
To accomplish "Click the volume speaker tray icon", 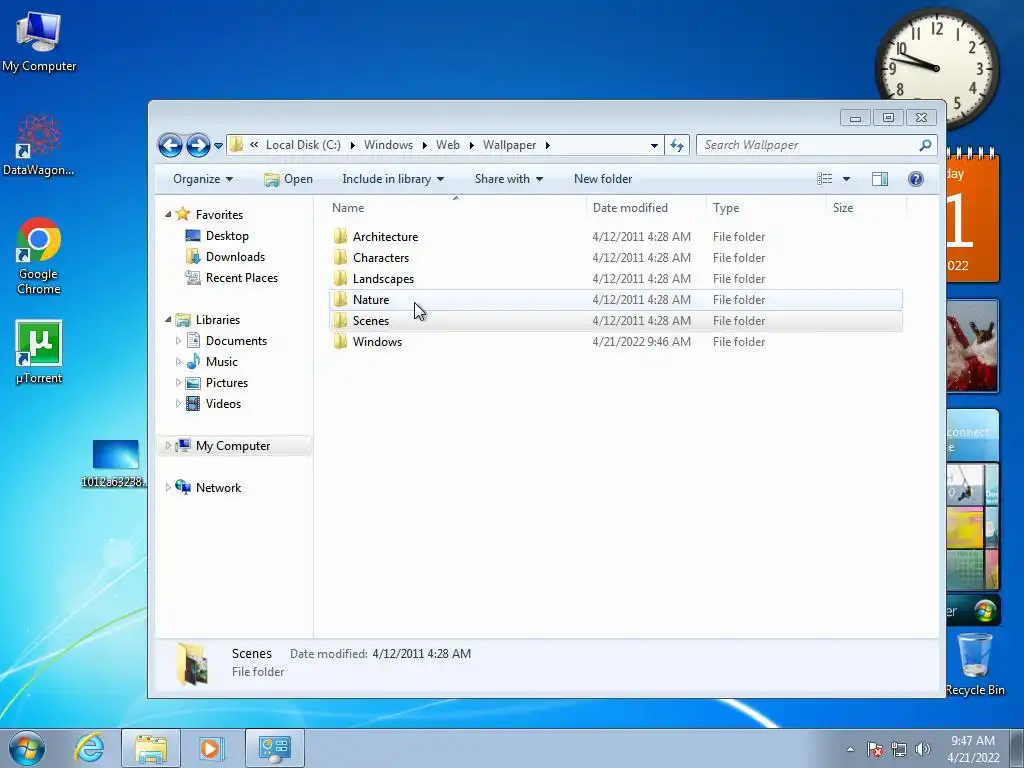I will click(922, 749).
